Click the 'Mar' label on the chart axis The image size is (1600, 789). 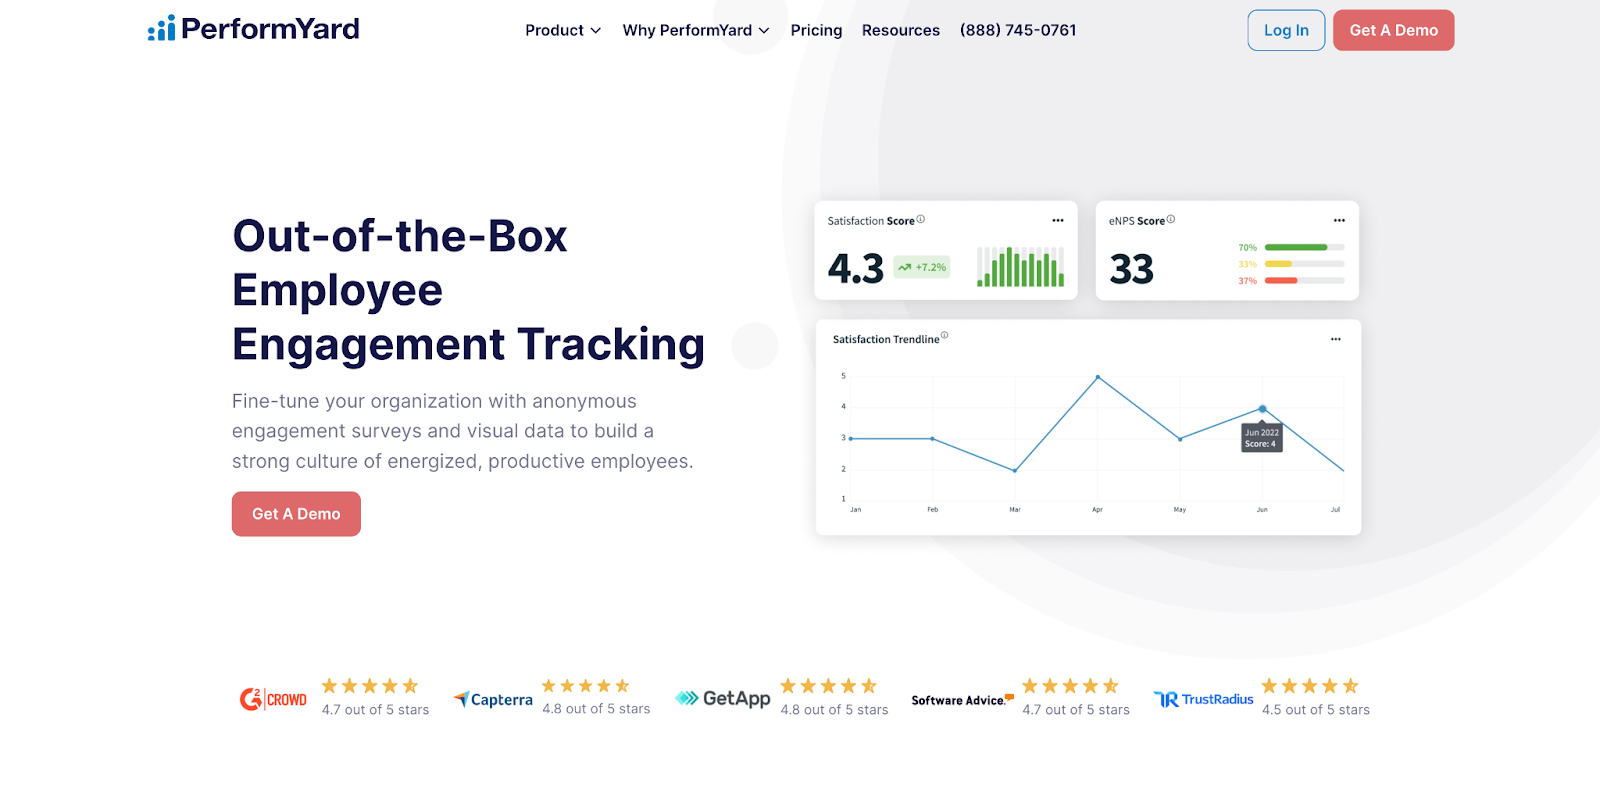click(x=1015, y=510)
